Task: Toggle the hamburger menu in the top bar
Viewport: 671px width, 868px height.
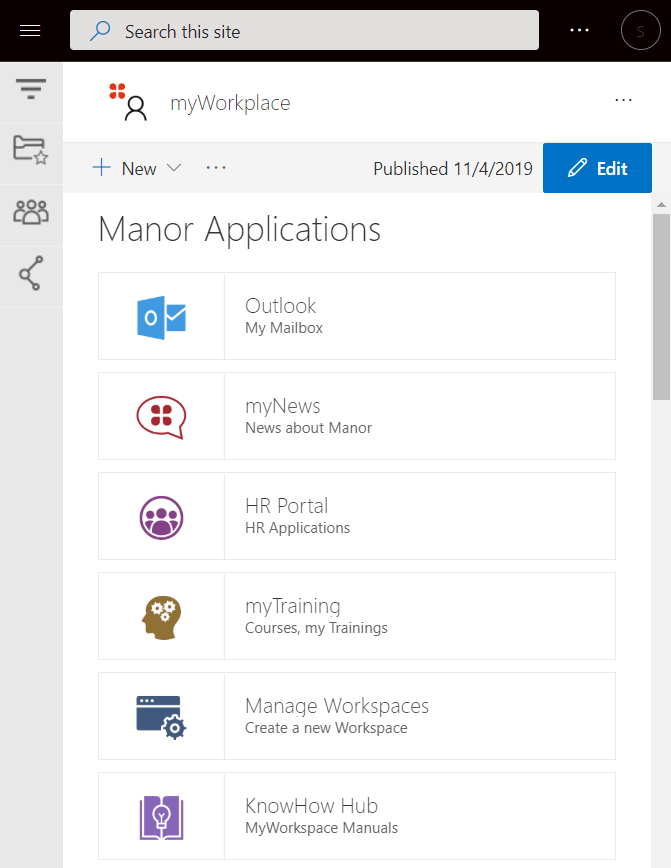Action: 29,30
